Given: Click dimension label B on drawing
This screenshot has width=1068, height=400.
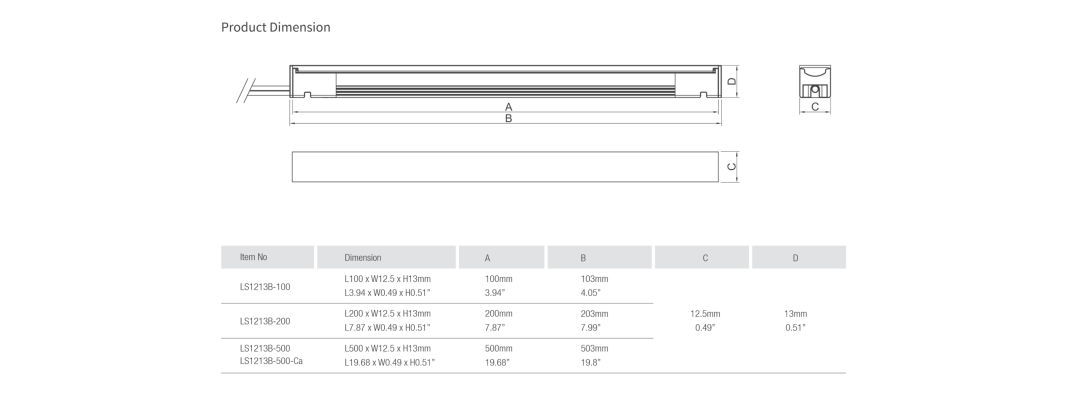Looking at the screenshot, I should 508,118.
